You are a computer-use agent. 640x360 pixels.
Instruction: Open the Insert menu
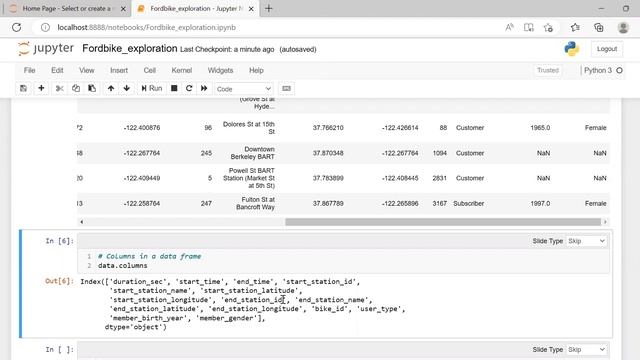(x=119, y=70)
